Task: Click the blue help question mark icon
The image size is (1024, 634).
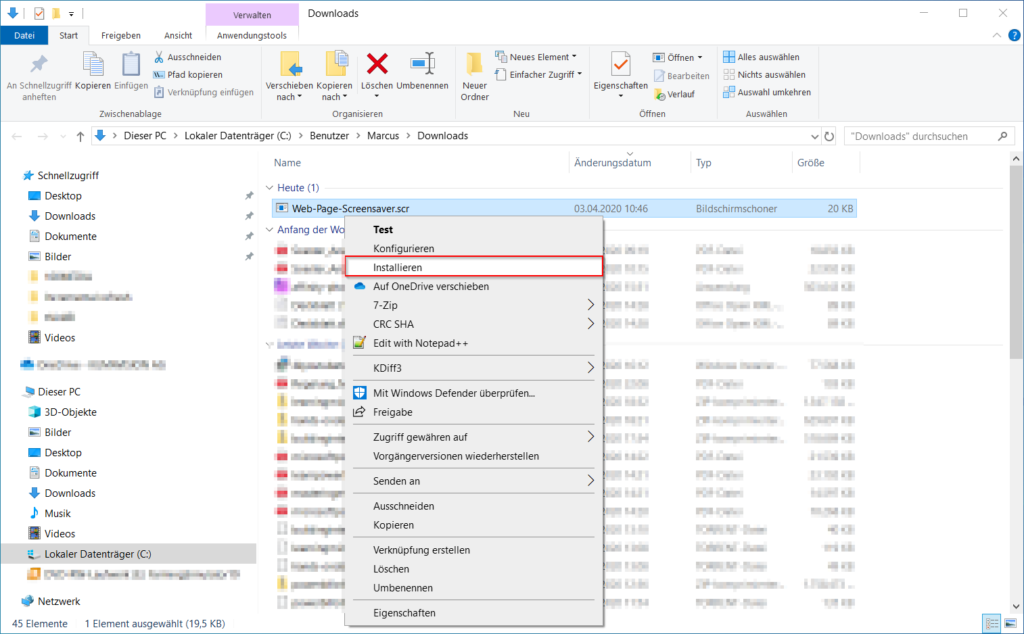Action: pyautogui.click(x=1014, y=35)
